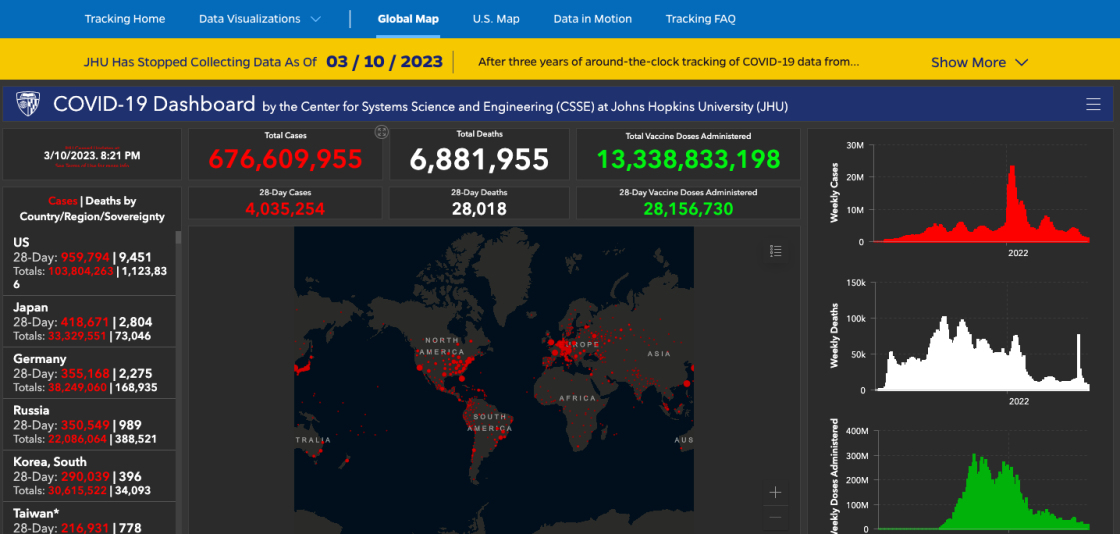1120x534 pixels.
Task: Click the Weekly Cases red chart peak
Action: pos(1012,170)
